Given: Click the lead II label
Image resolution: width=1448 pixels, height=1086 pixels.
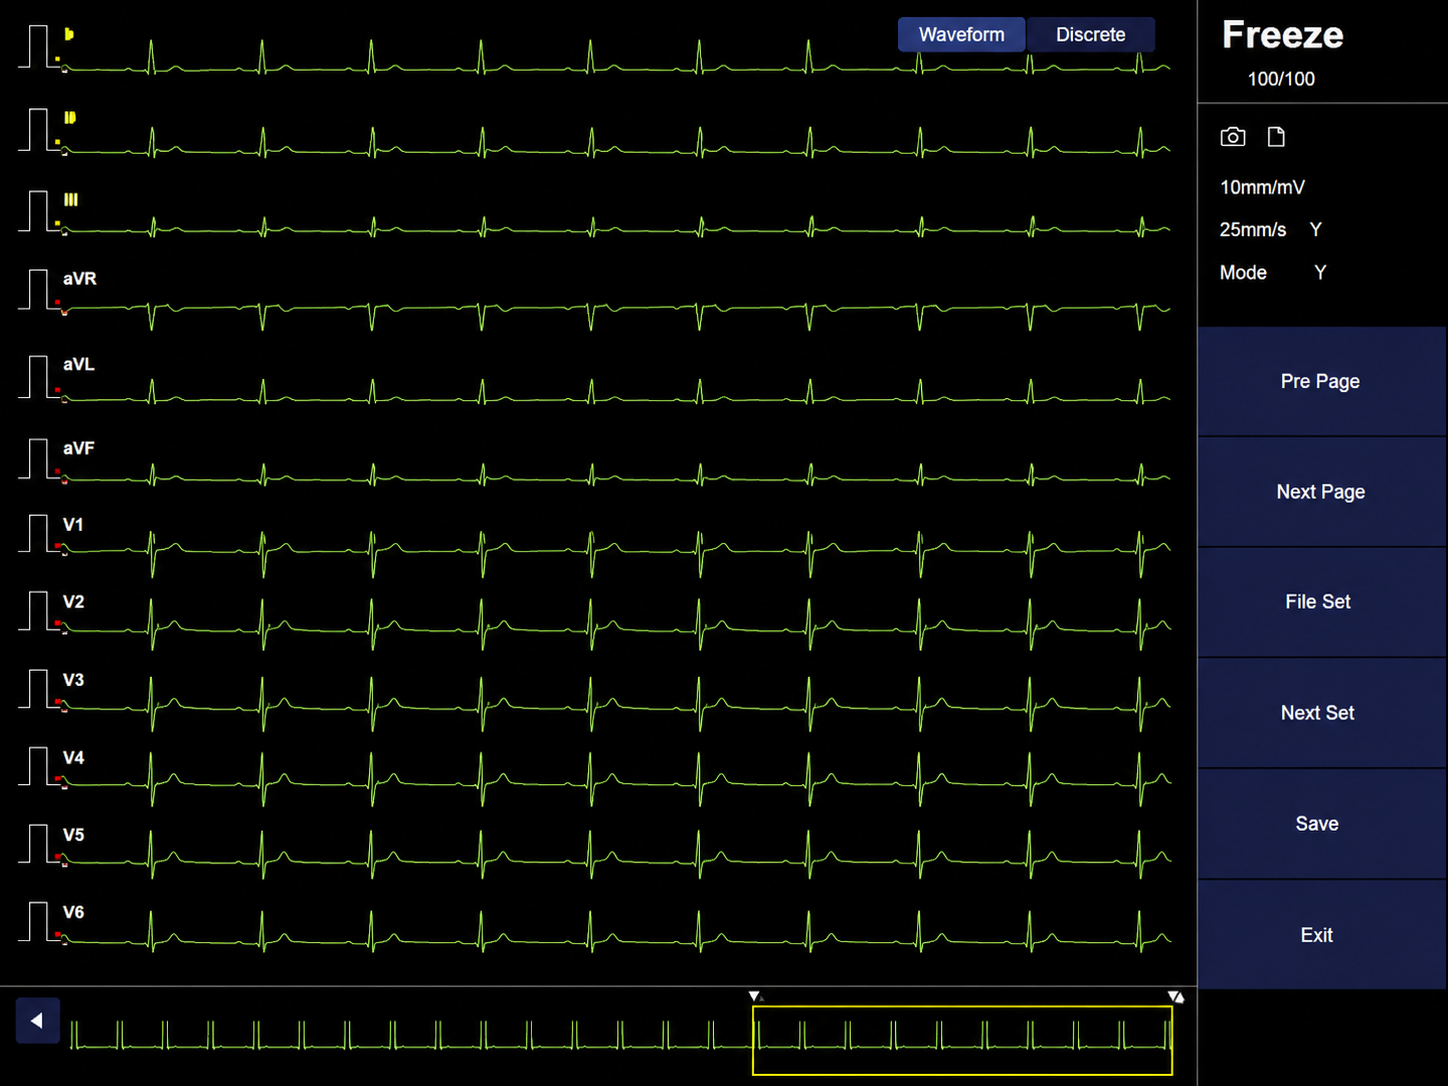Looking at the screenshot, I should click(x=70, y=118).
